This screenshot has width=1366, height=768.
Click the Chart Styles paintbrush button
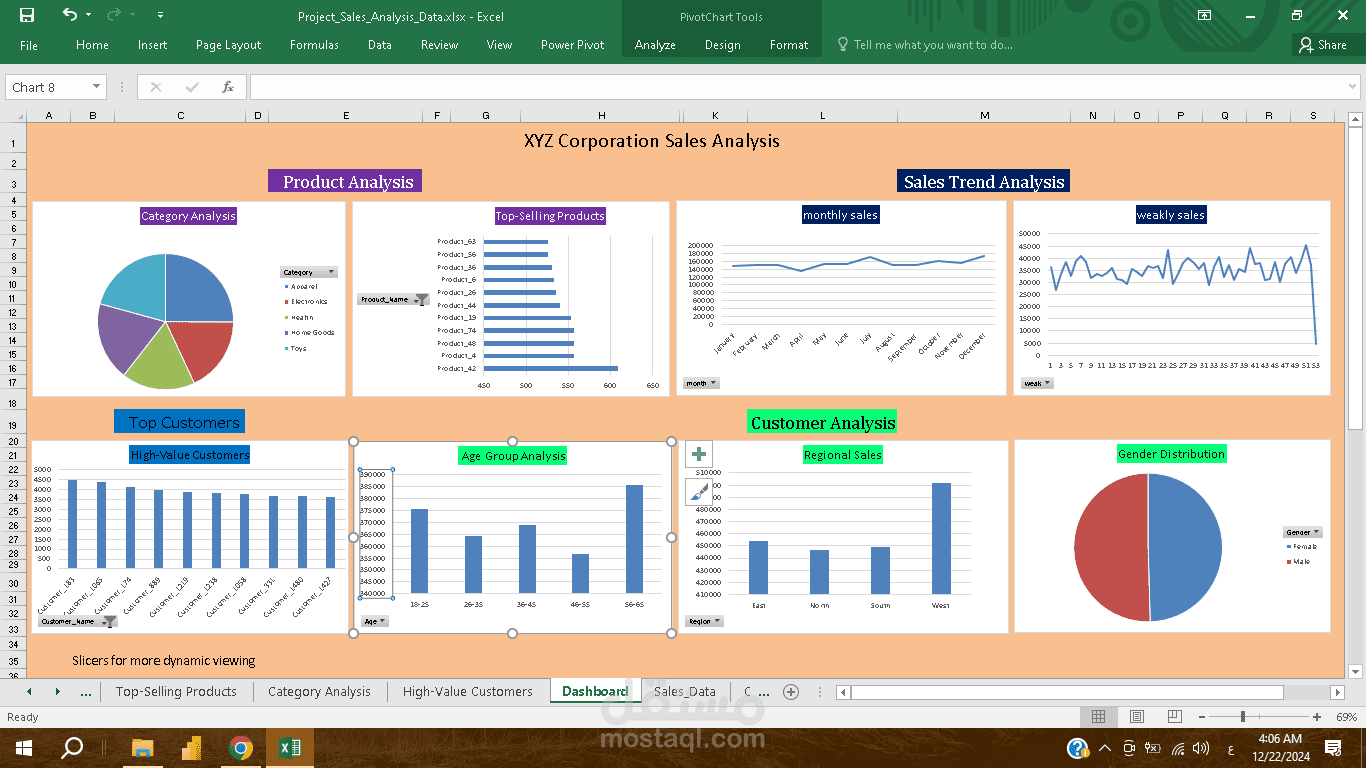click(x=699, y=491)
